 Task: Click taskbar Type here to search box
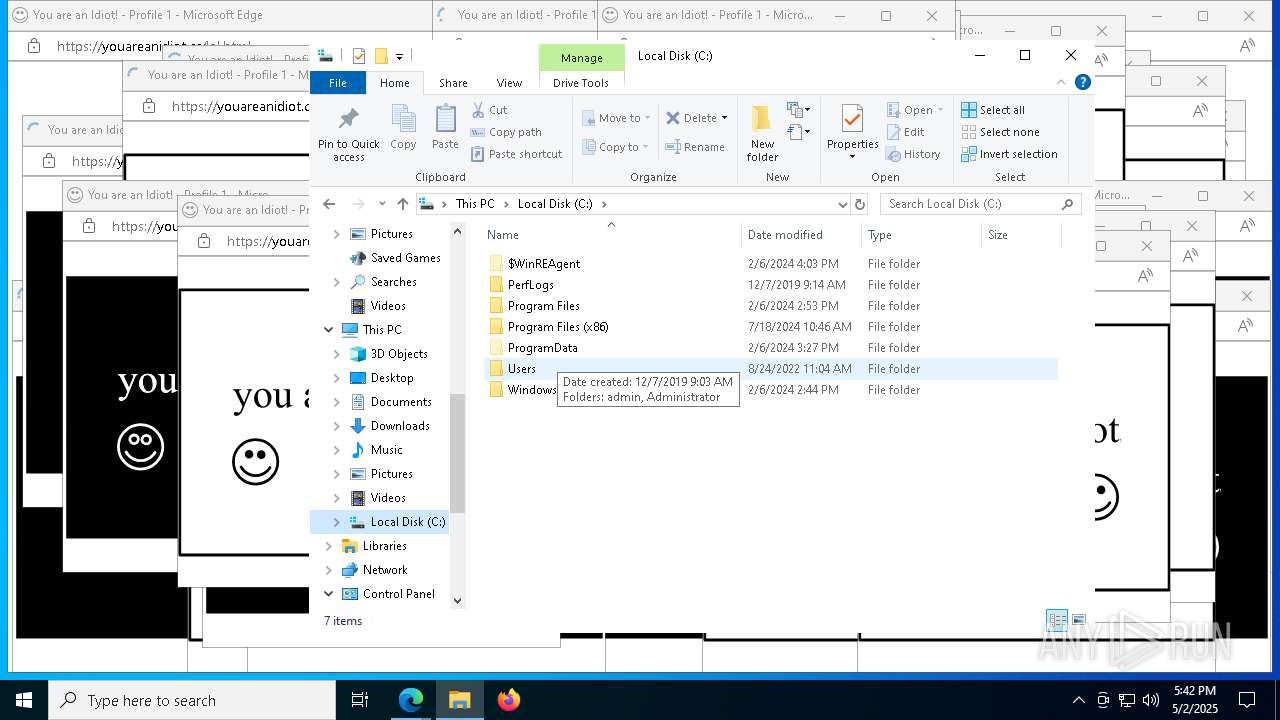click(x=192, y=700)
